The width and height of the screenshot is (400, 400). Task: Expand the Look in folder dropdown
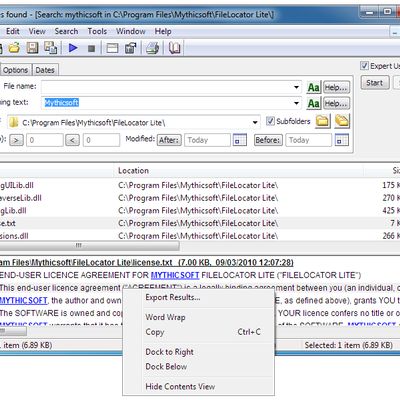click(x=255, y=122)
